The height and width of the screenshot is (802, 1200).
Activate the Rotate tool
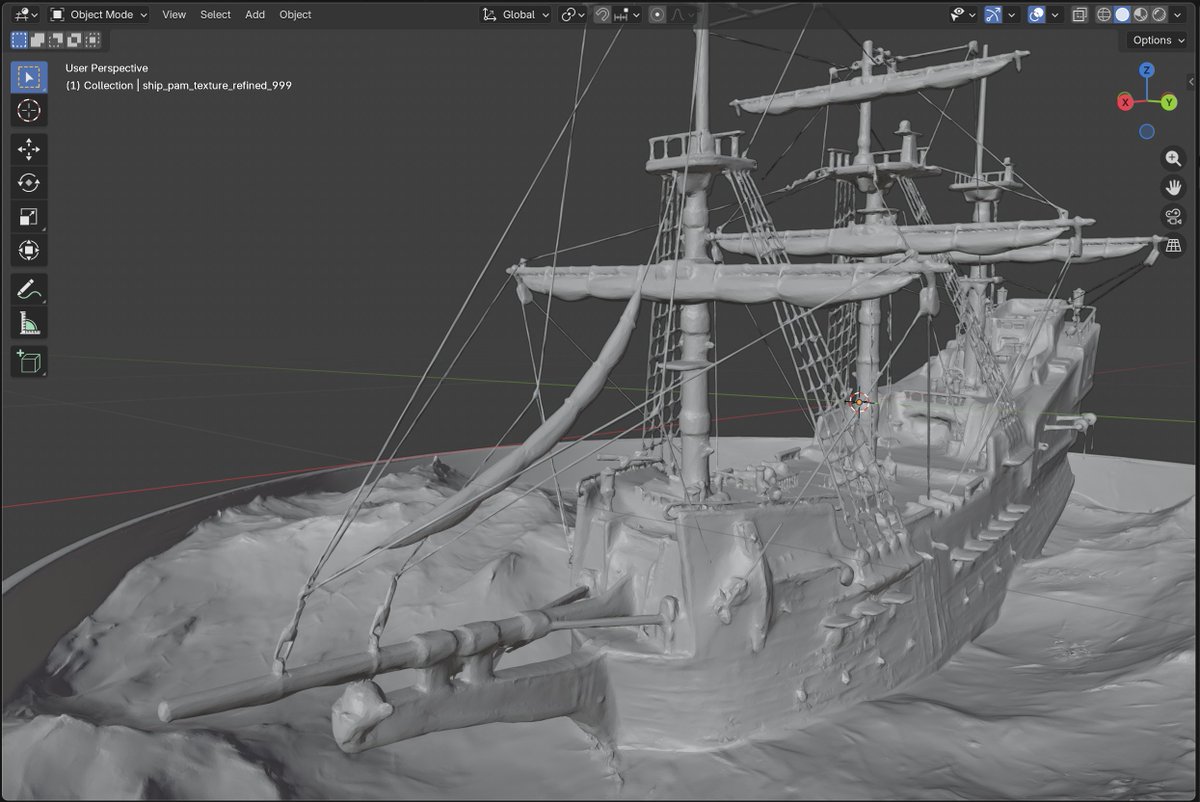click(x=29, y=183)
